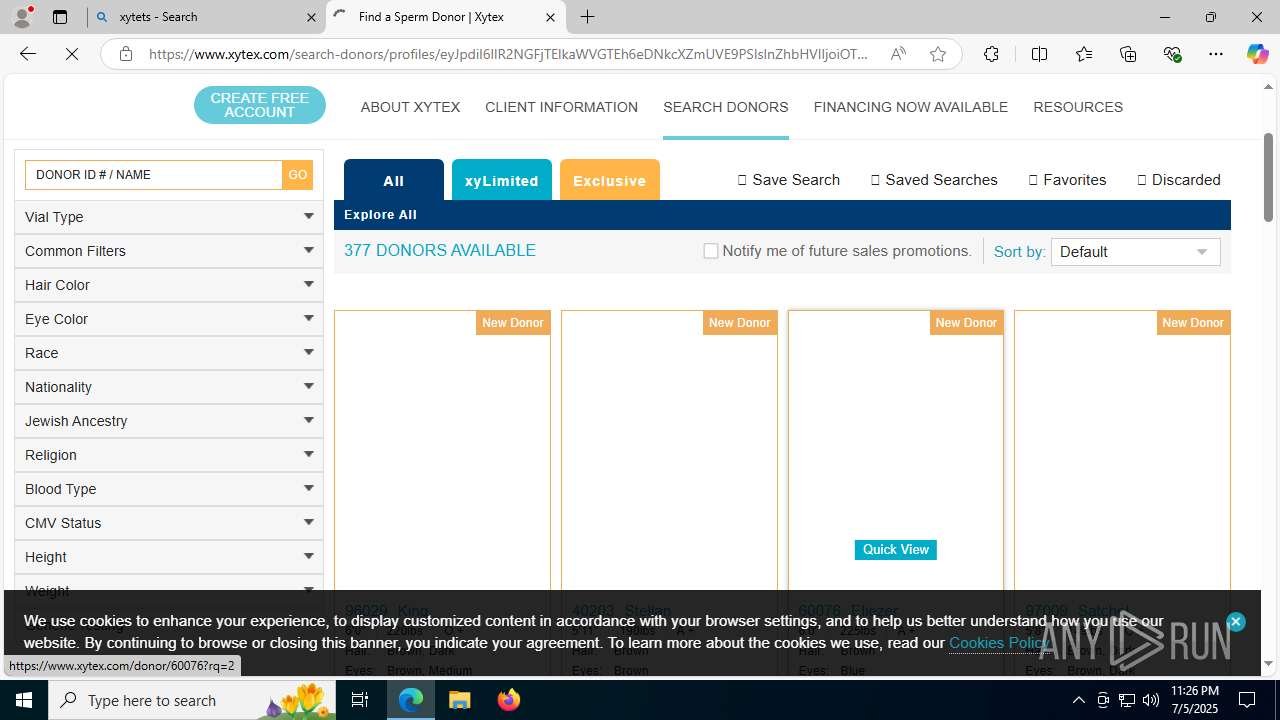The image size is (1280, 720).
Task: Click the Donor ID / Name field
Action: tap(154, 175)
